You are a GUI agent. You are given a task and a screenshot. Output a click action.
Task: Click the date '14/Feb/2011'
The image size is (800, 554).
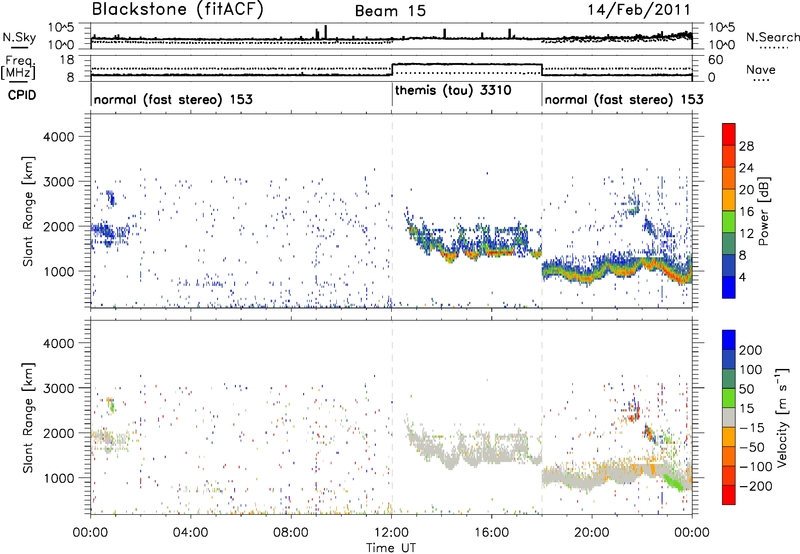tap(639, 10)
